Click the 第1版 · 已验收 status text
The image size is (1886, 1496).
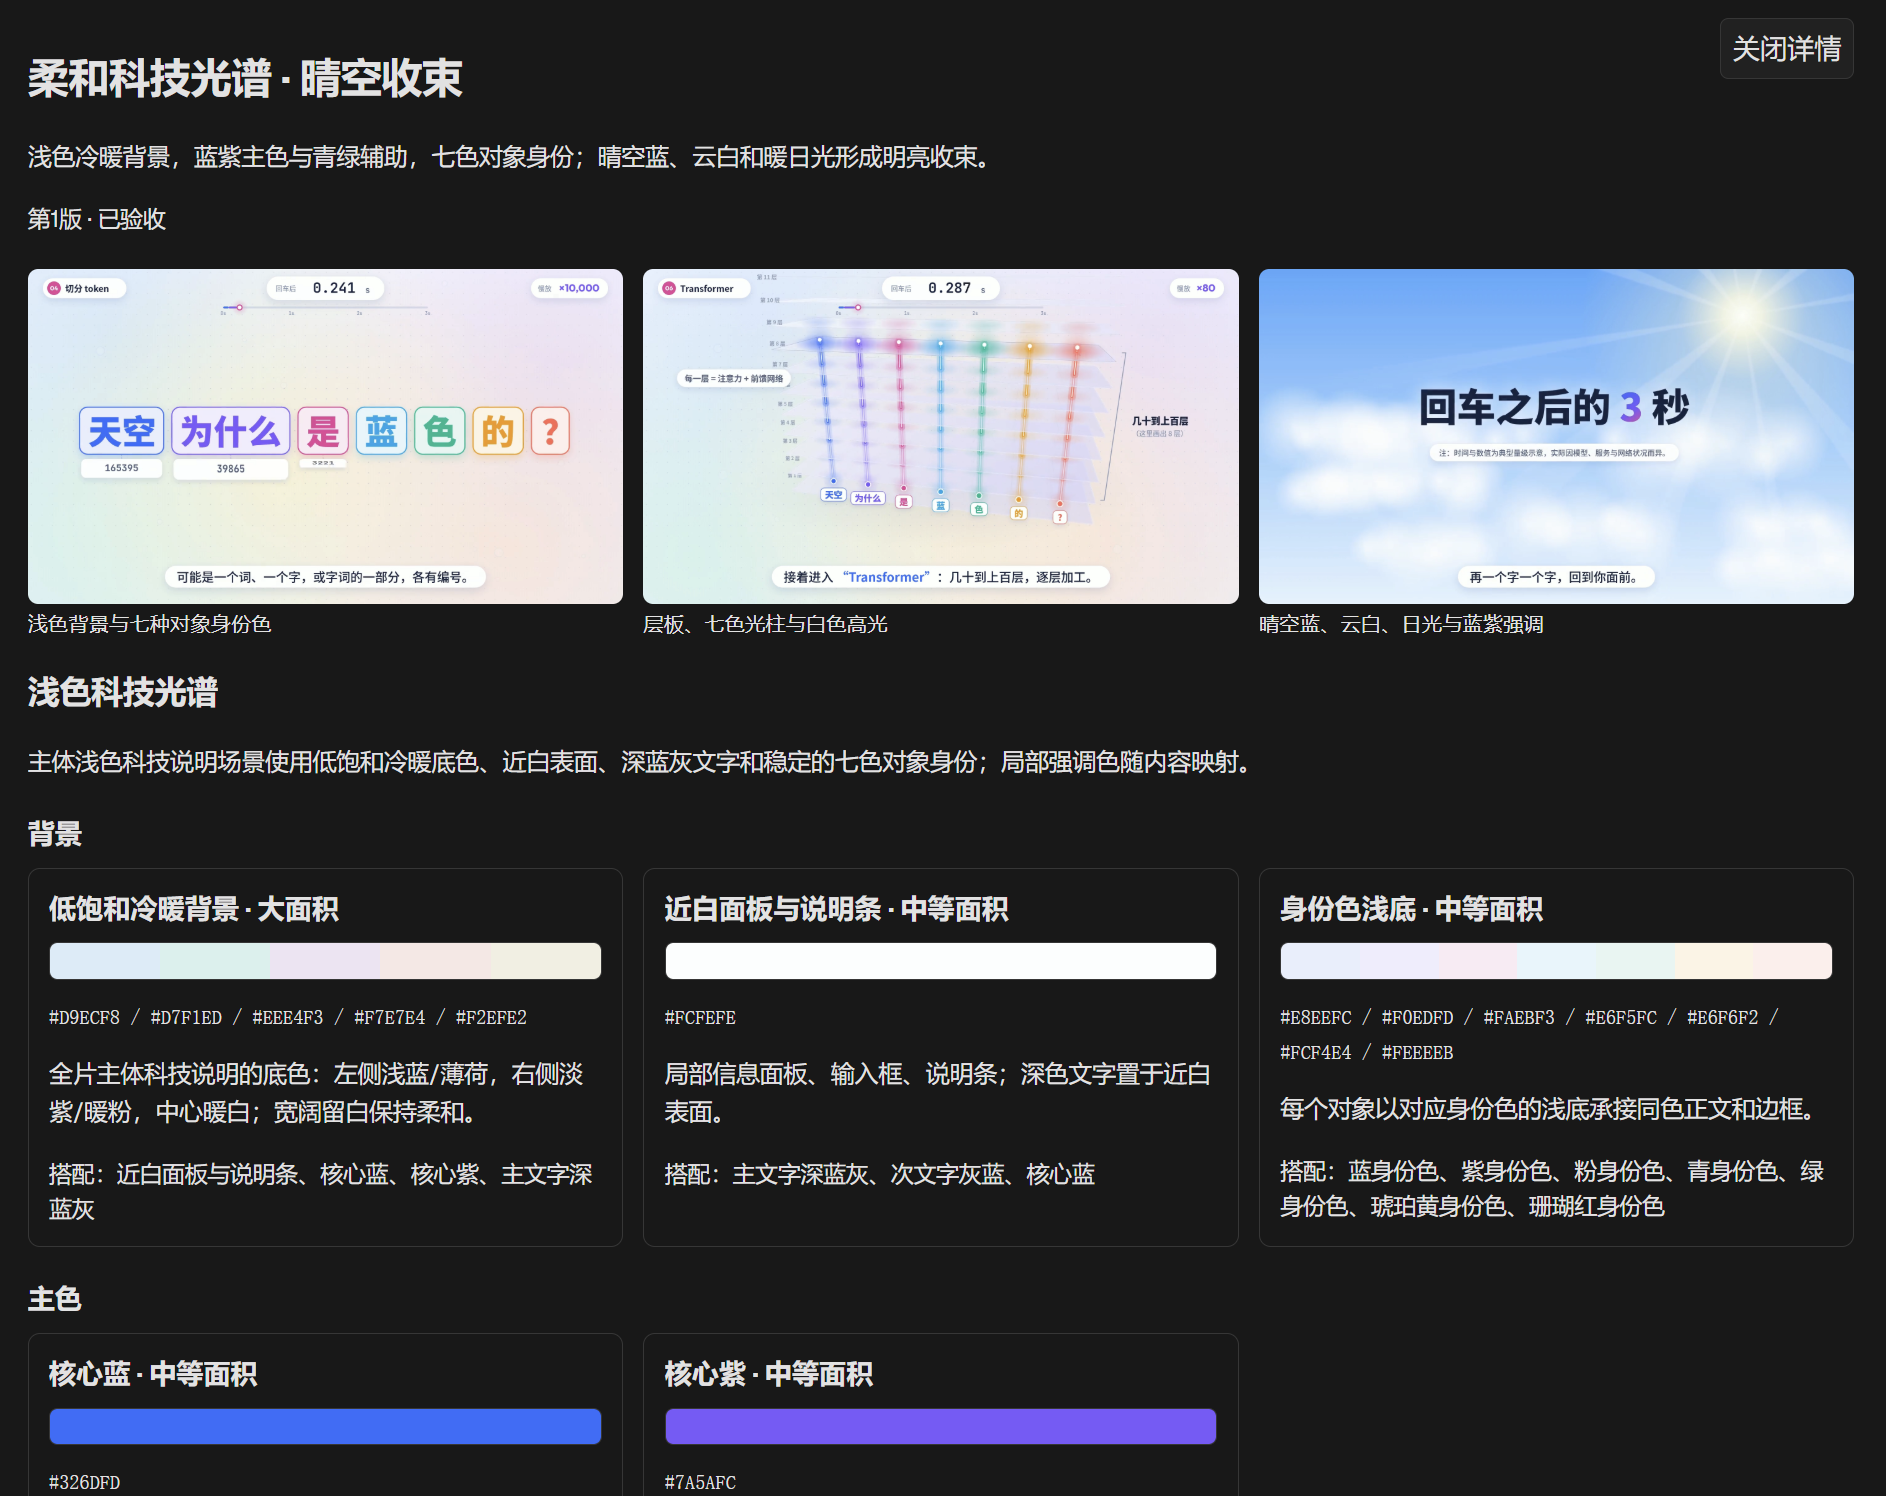(x=97, y=219)
